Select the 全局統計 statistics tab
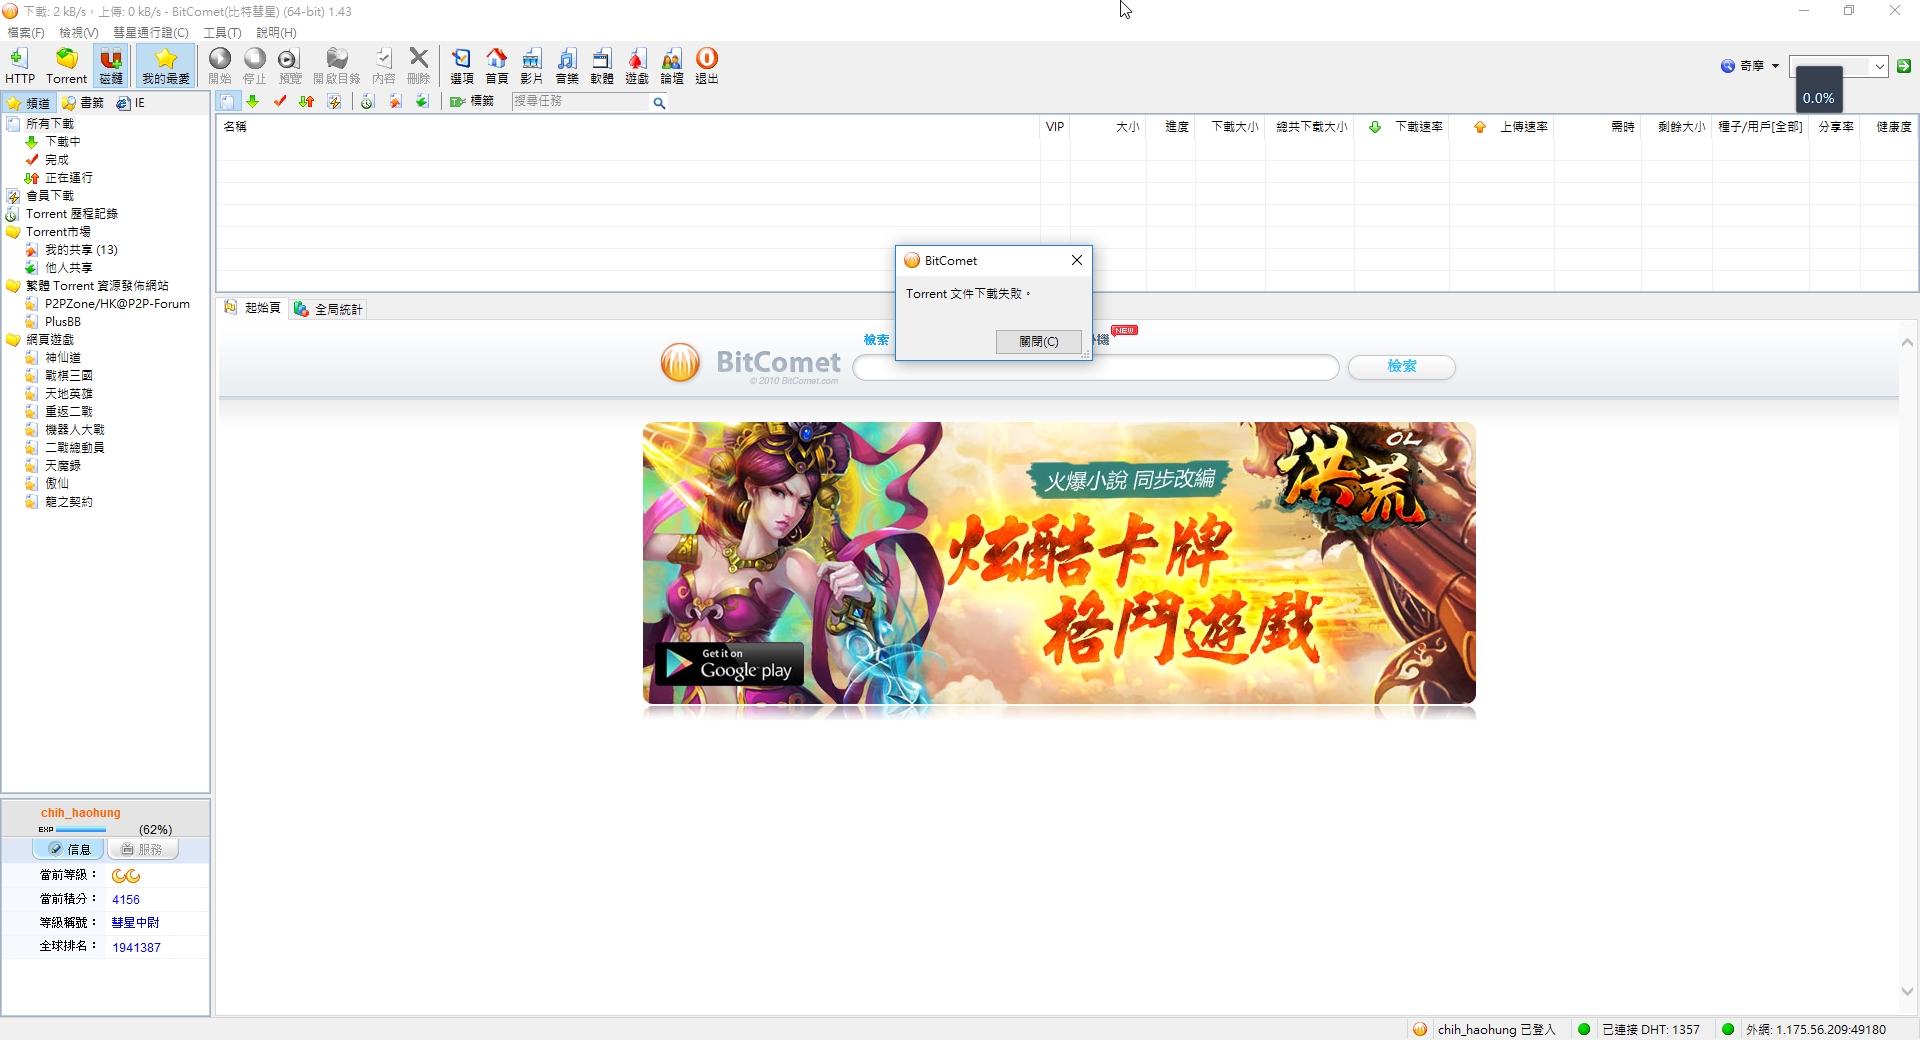Viewport: 1920px width, 1040px height. pyautogui.click(x=329, y=309)
